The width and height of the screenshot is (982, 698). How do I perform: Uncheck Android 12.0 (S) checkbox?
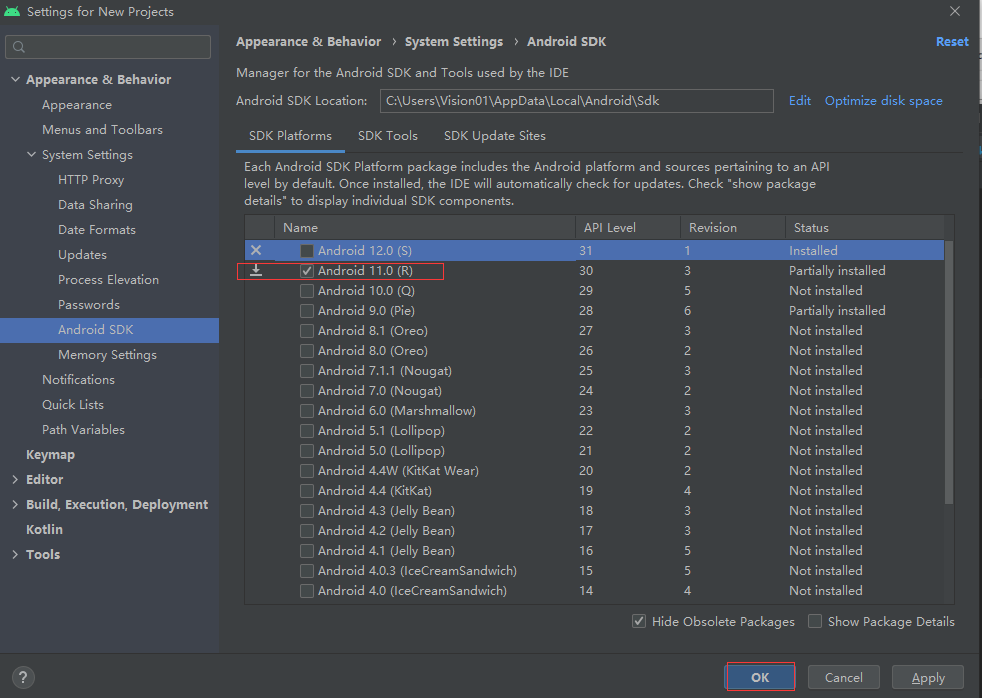point(307,251)
